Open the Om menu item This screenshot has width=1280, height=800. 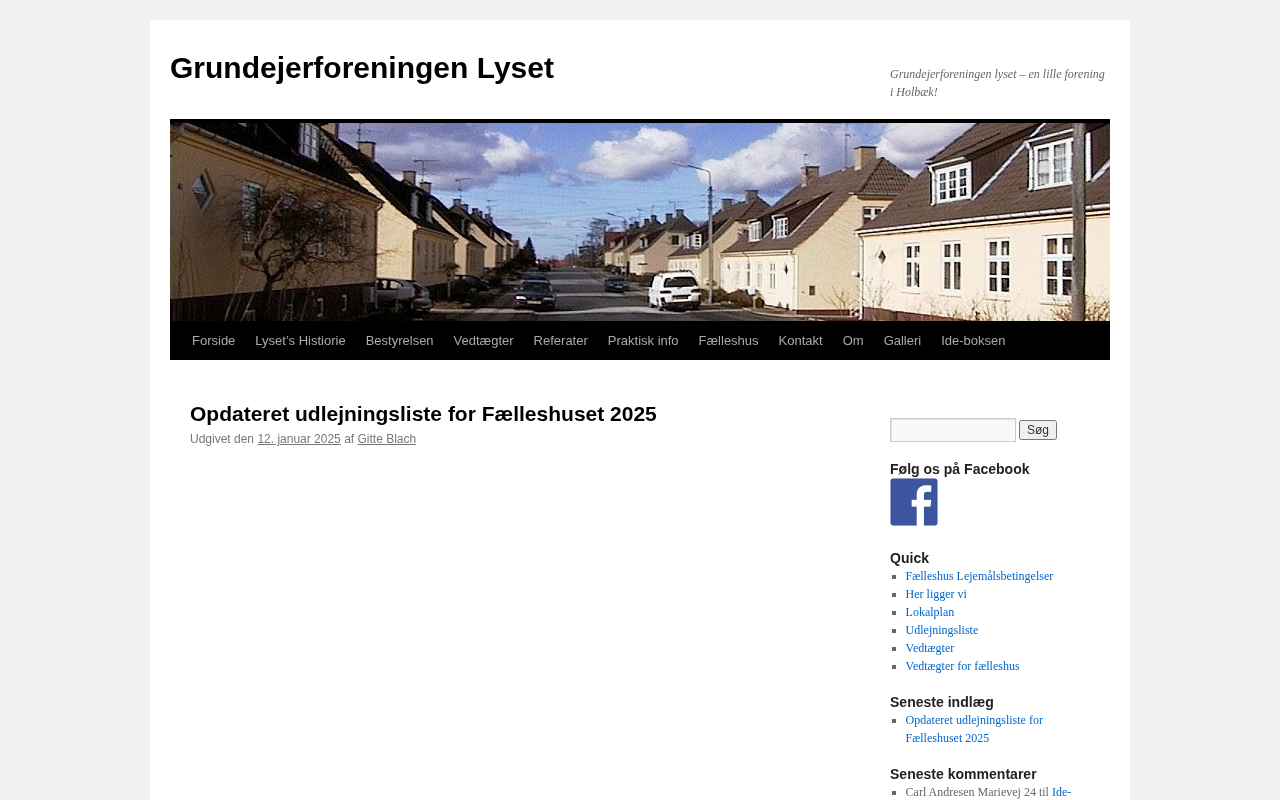pos(853,341)
